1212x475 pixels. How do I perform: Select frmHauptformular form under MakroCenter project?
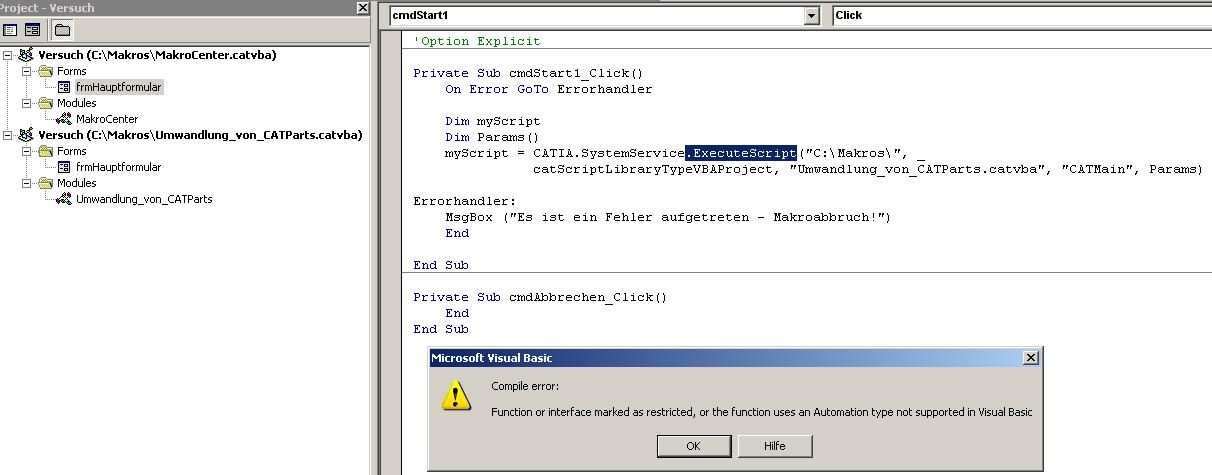click(x=118, y=87)
